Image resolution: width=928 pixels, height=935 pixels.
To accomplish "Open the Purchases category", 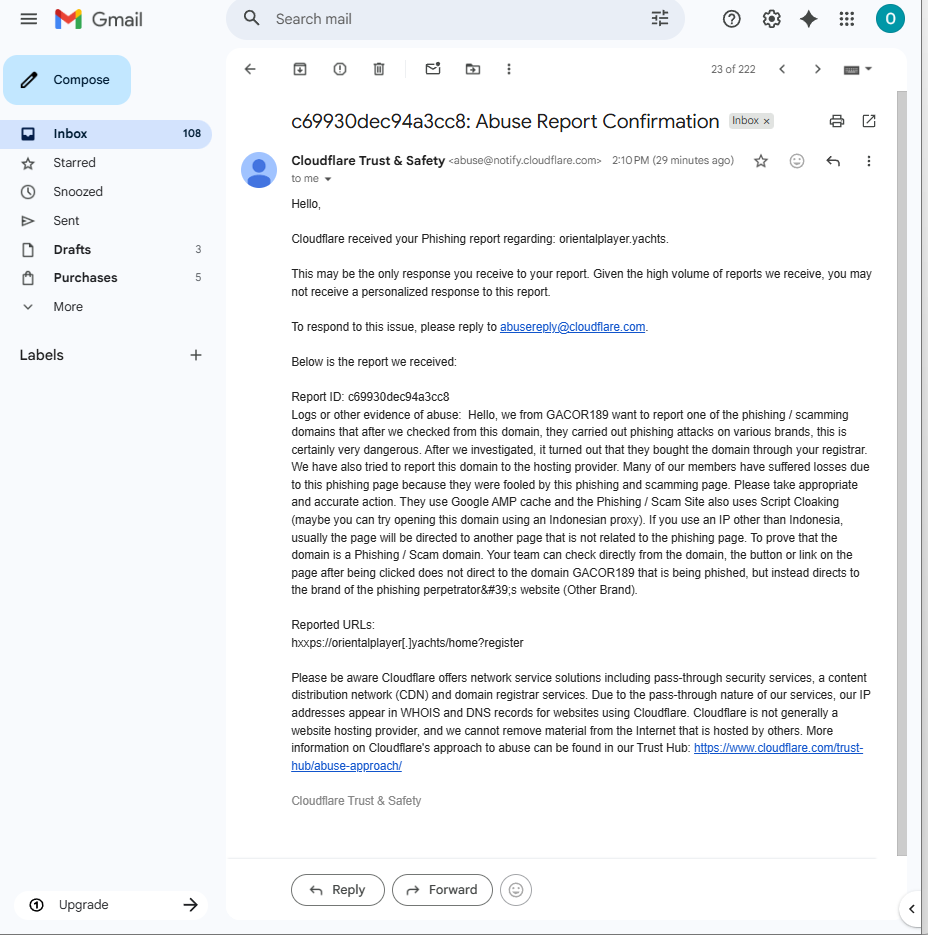I will click(x=106, y=278).
